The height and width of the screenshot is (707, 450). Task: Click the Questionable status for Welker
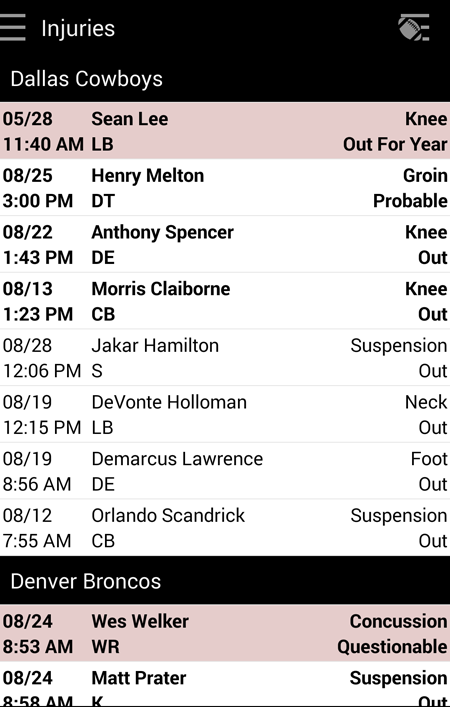(392, 647)
